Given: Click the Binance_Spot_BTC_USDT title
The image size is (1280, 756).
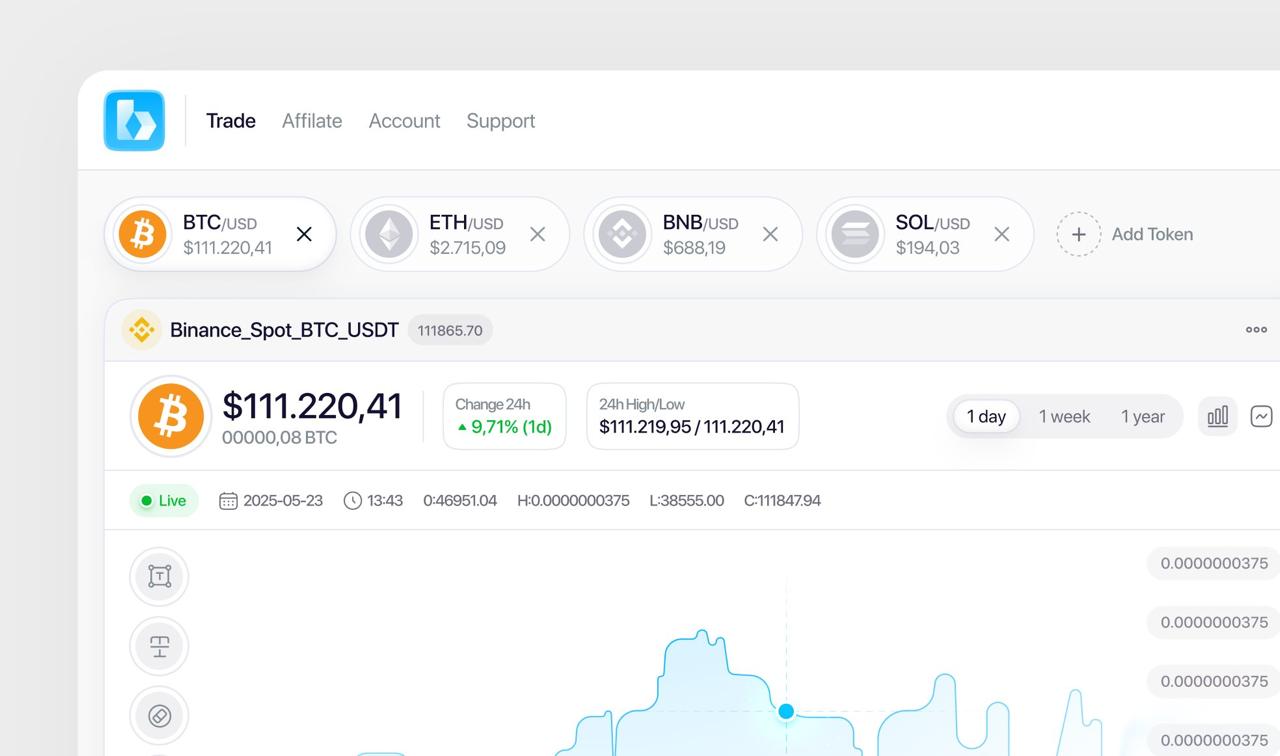Looking at the screenshot, I should (x=284, y=330).
